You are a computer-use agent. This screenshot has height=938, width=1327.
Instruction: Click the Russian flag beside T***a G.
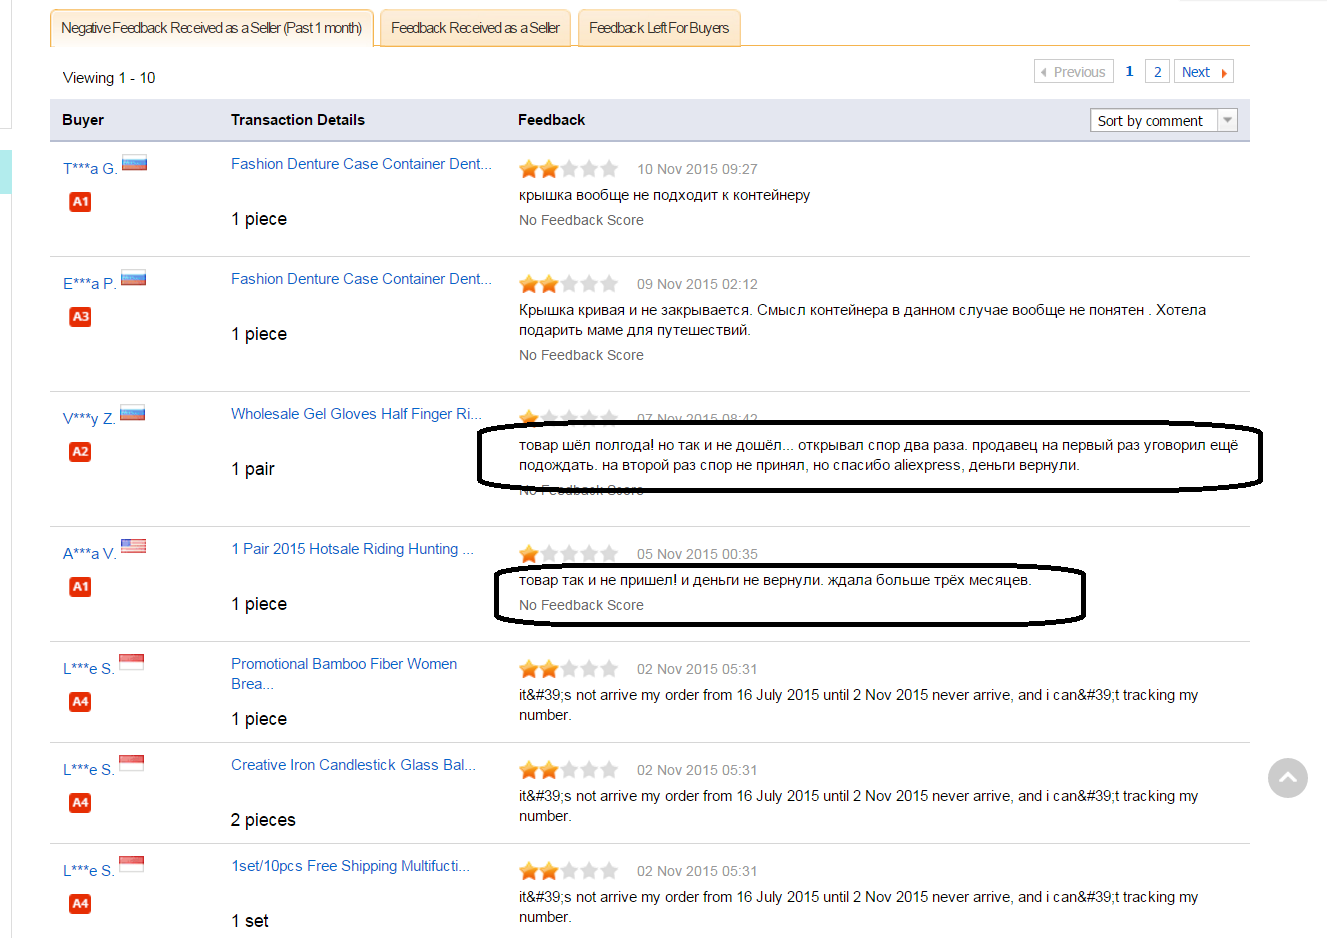coord(134,163)
